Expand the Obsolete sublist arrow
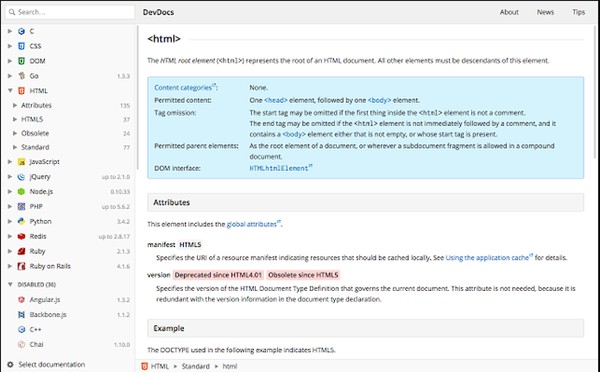The width and height of the screenshot is (600, 372). (x=15, y=133)
